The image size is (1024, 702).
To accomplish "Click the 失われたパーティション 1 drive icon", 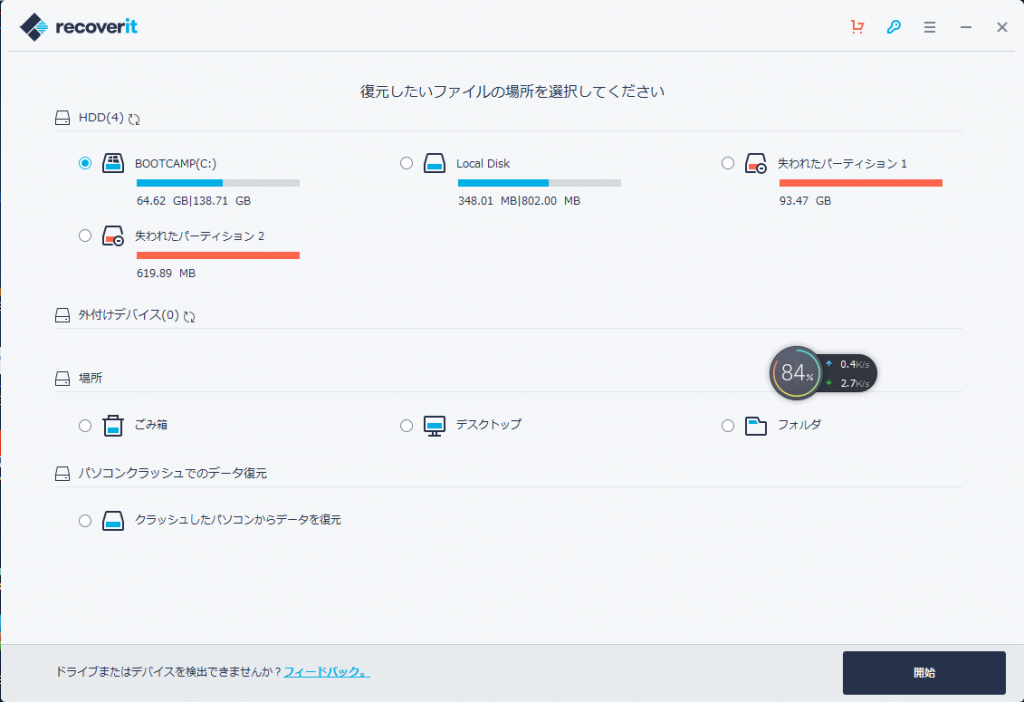I will click(756, 163).
